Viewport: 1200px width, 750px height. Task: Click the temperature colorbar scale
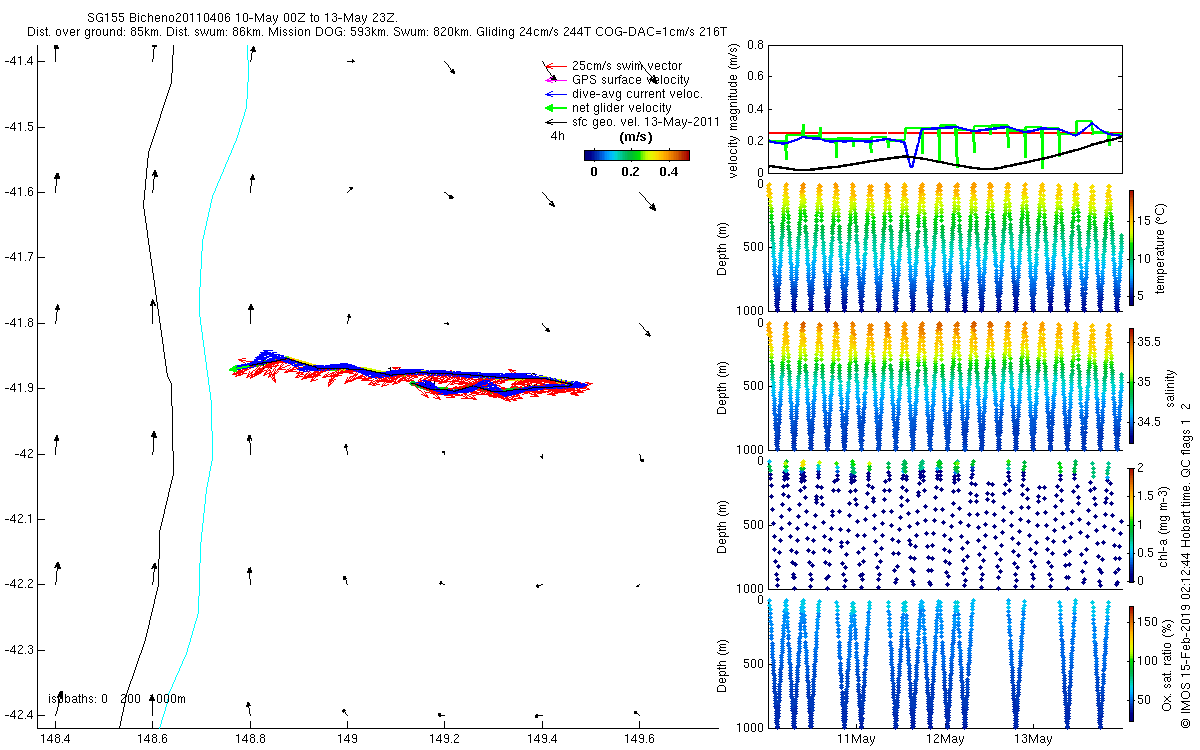tap(1131, 247)
